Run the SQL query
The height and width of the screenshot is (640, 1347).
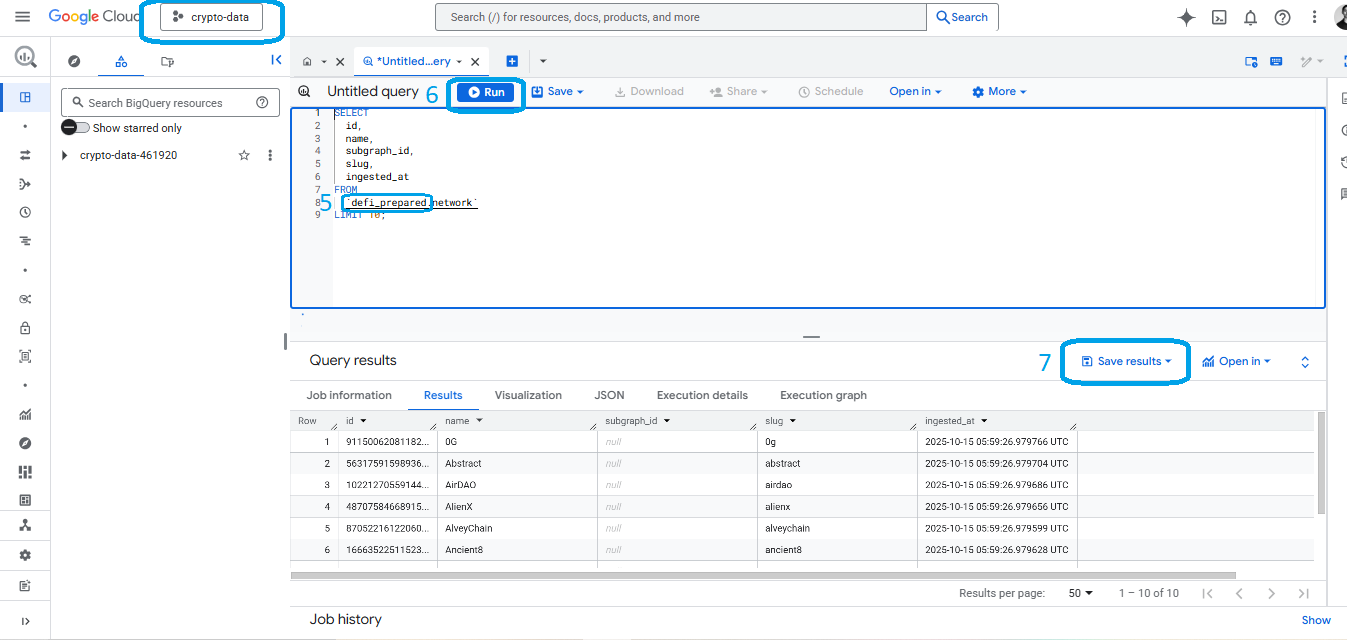[x=485, y=91]
